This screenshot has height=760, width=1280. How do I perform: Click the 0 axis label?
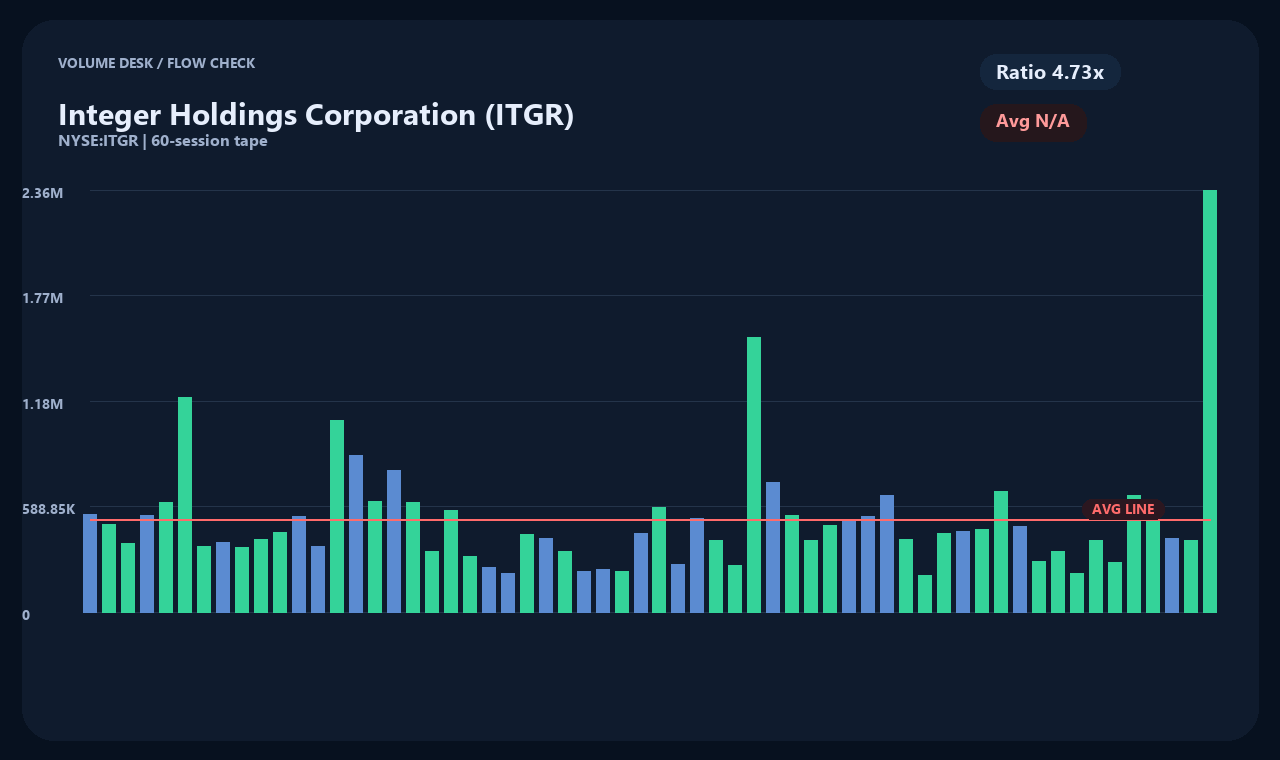coord(26,615)
